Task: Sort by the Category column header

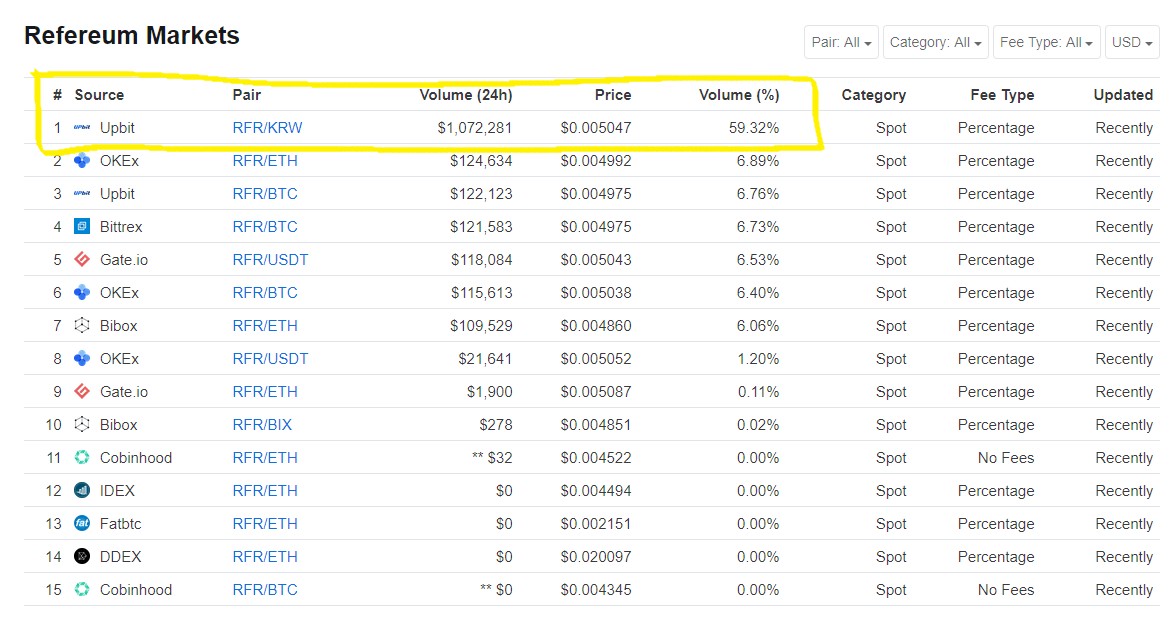Action: 874,95
